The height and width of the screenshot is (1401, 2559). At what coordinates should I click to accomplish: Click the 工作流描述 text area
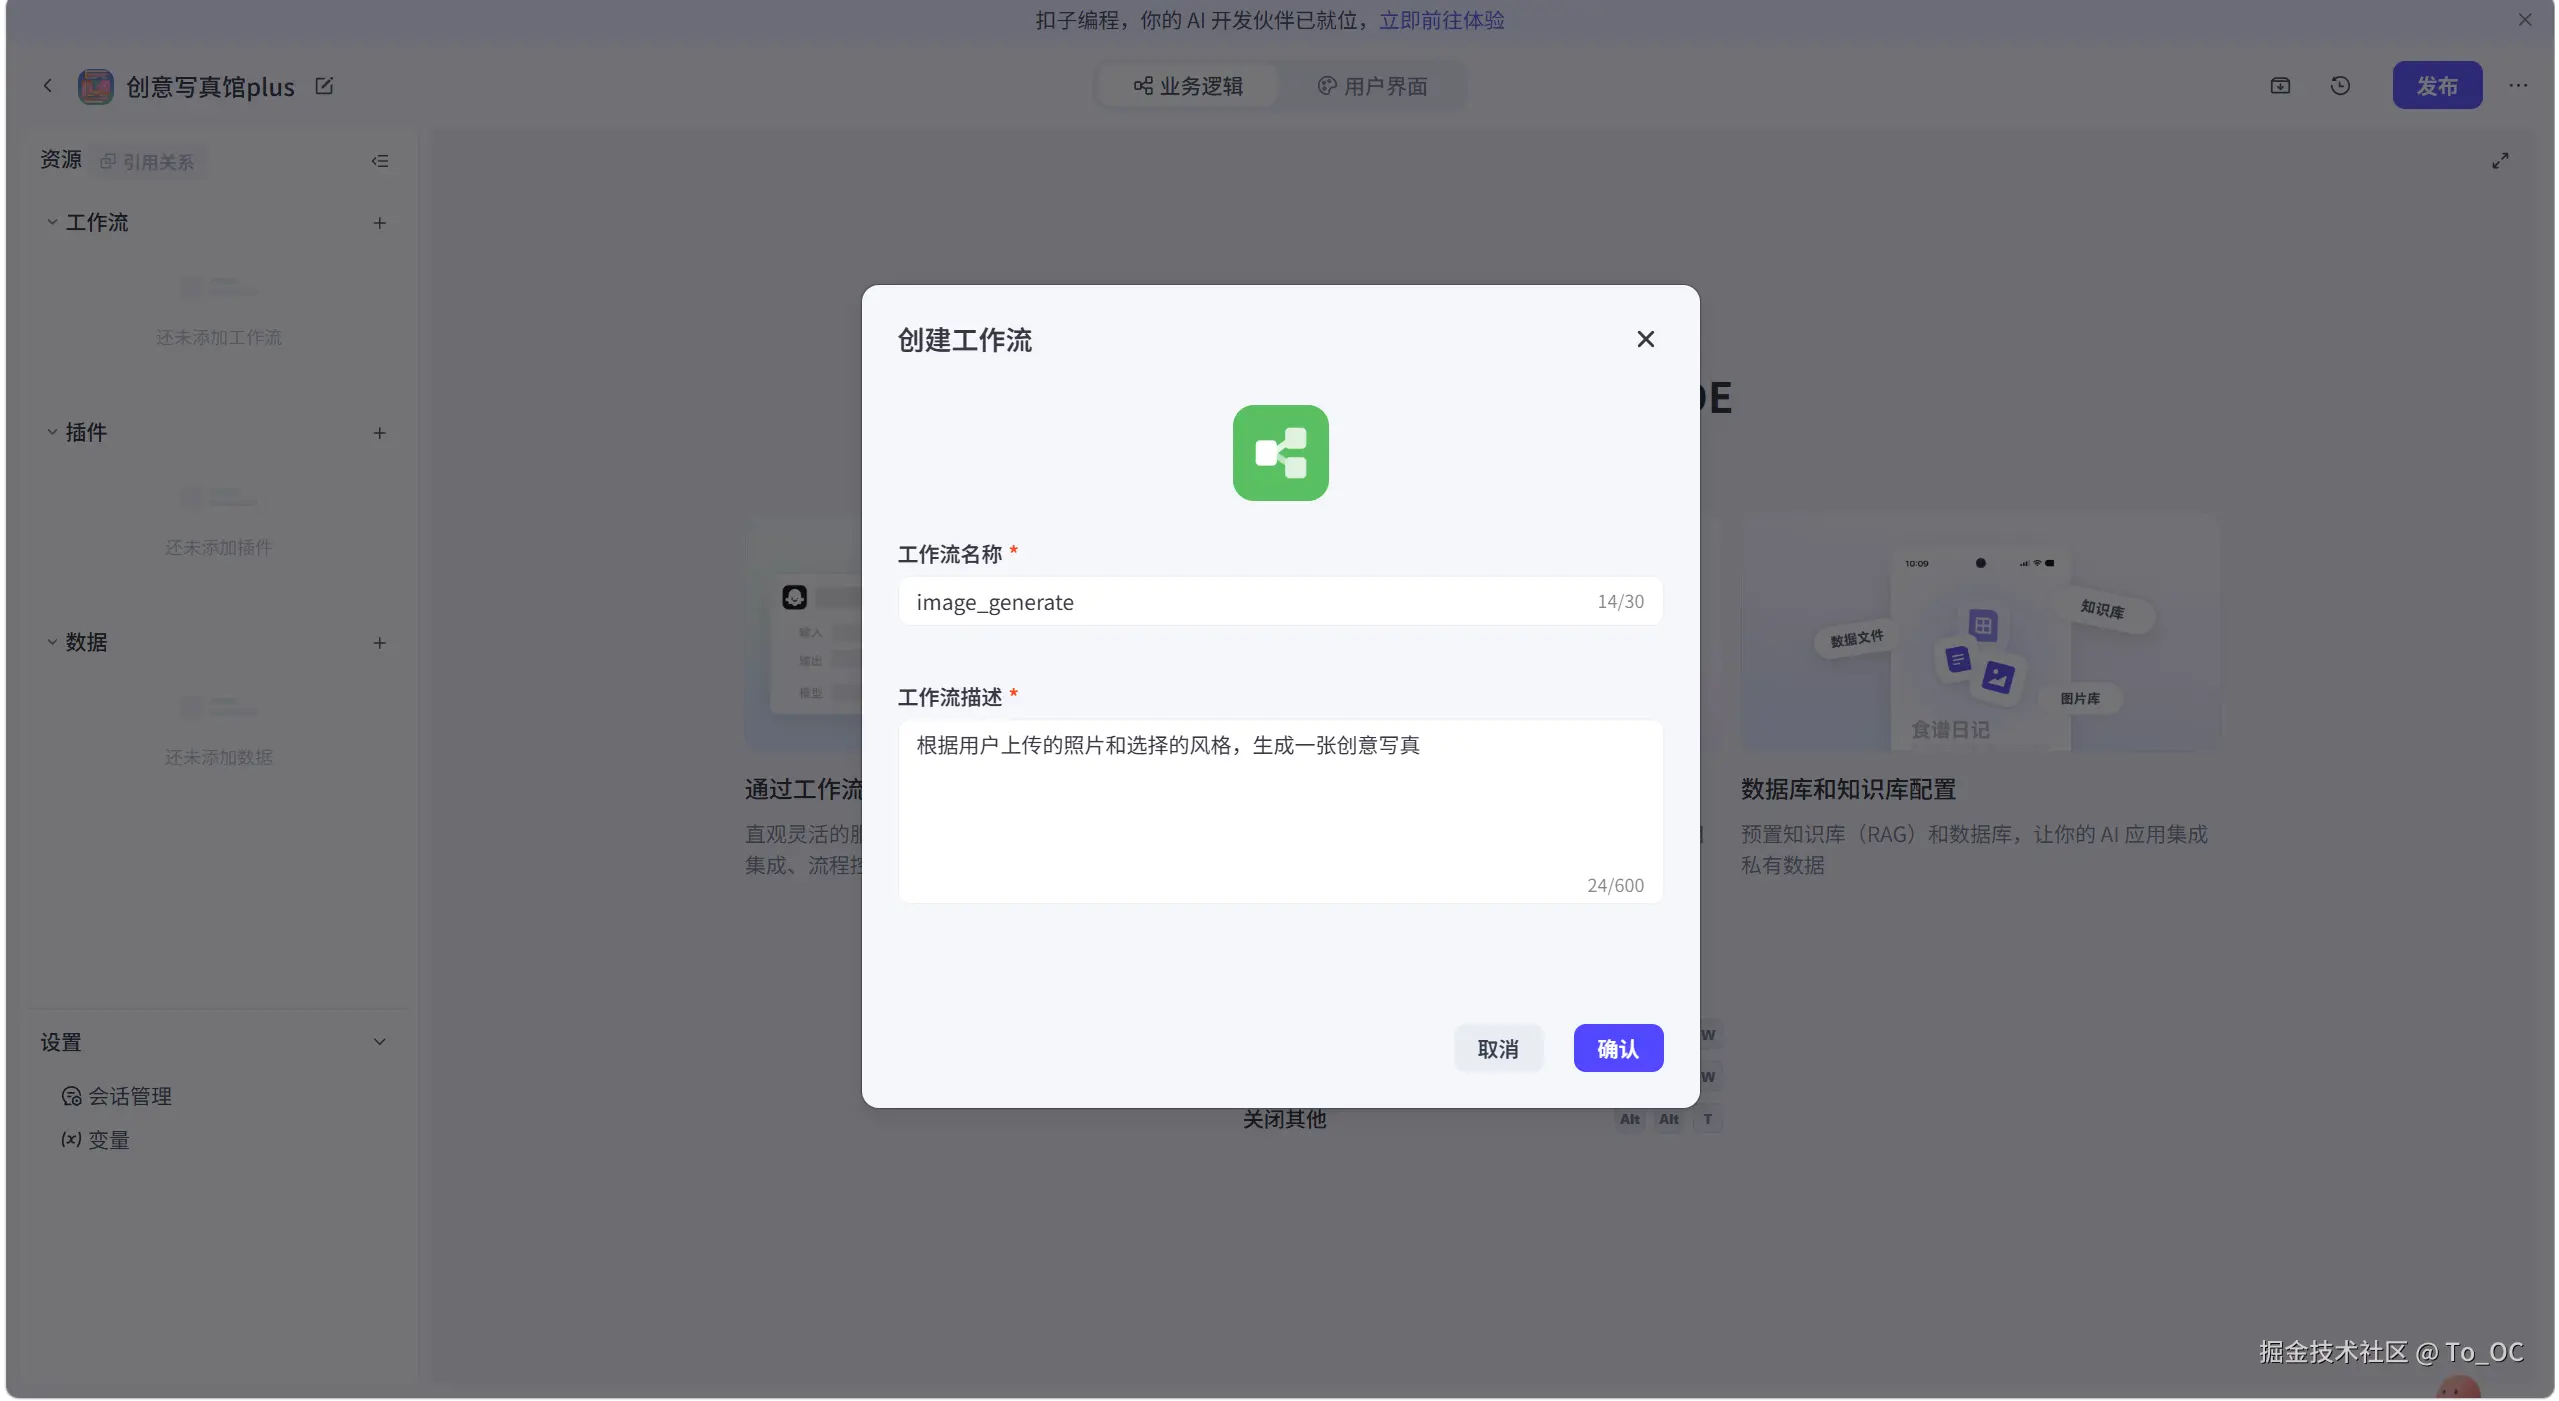(1280, 811)
